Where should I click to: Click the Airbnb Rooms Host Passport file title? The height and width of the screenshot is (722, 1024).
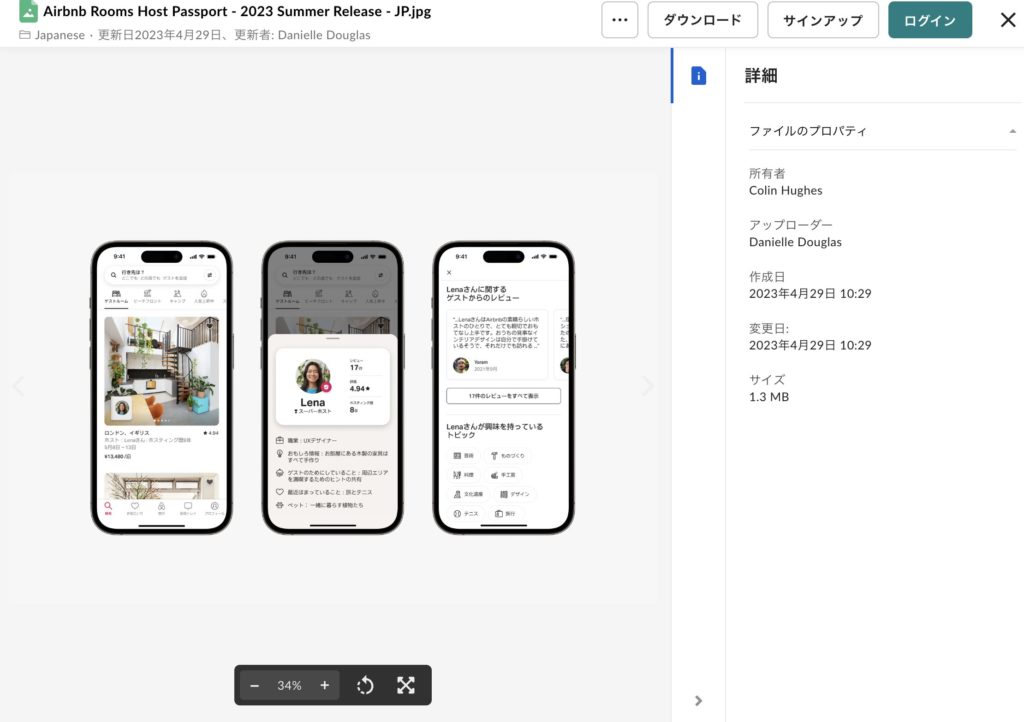point(227,13)
